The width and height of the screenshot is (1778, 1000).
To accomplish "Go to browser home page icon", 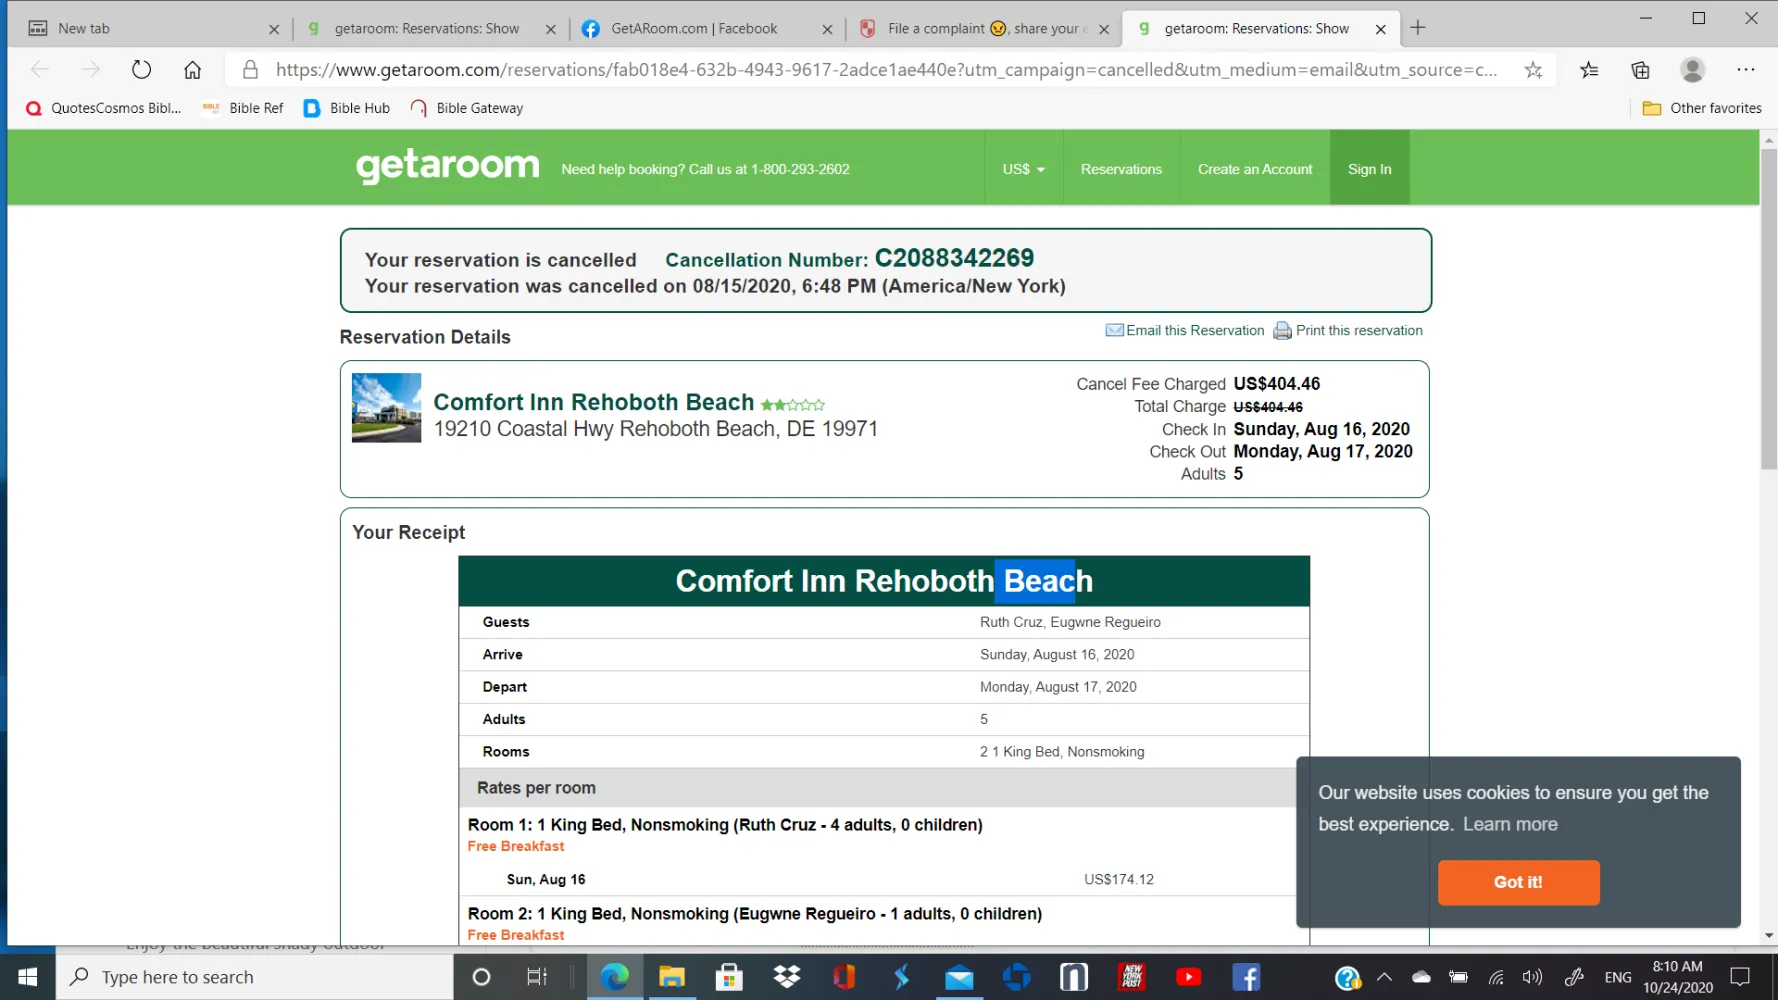I will (192, 70).
